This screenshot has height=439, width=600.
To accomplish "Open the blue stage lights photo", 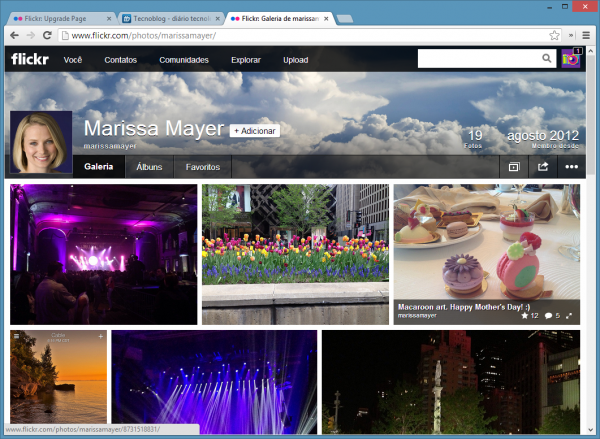I will tap(214, 382).
